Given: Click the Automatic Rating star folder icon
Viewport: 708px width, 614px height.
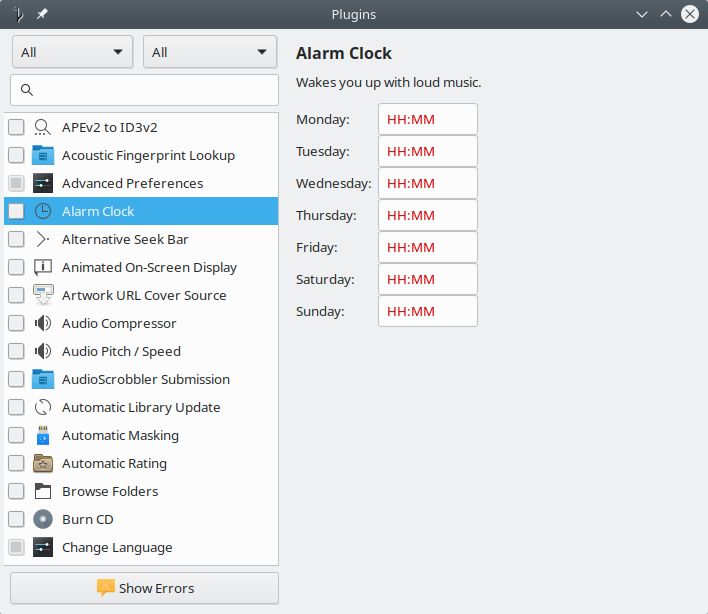Looking at the screenshot, I should (x=43, y=463).
